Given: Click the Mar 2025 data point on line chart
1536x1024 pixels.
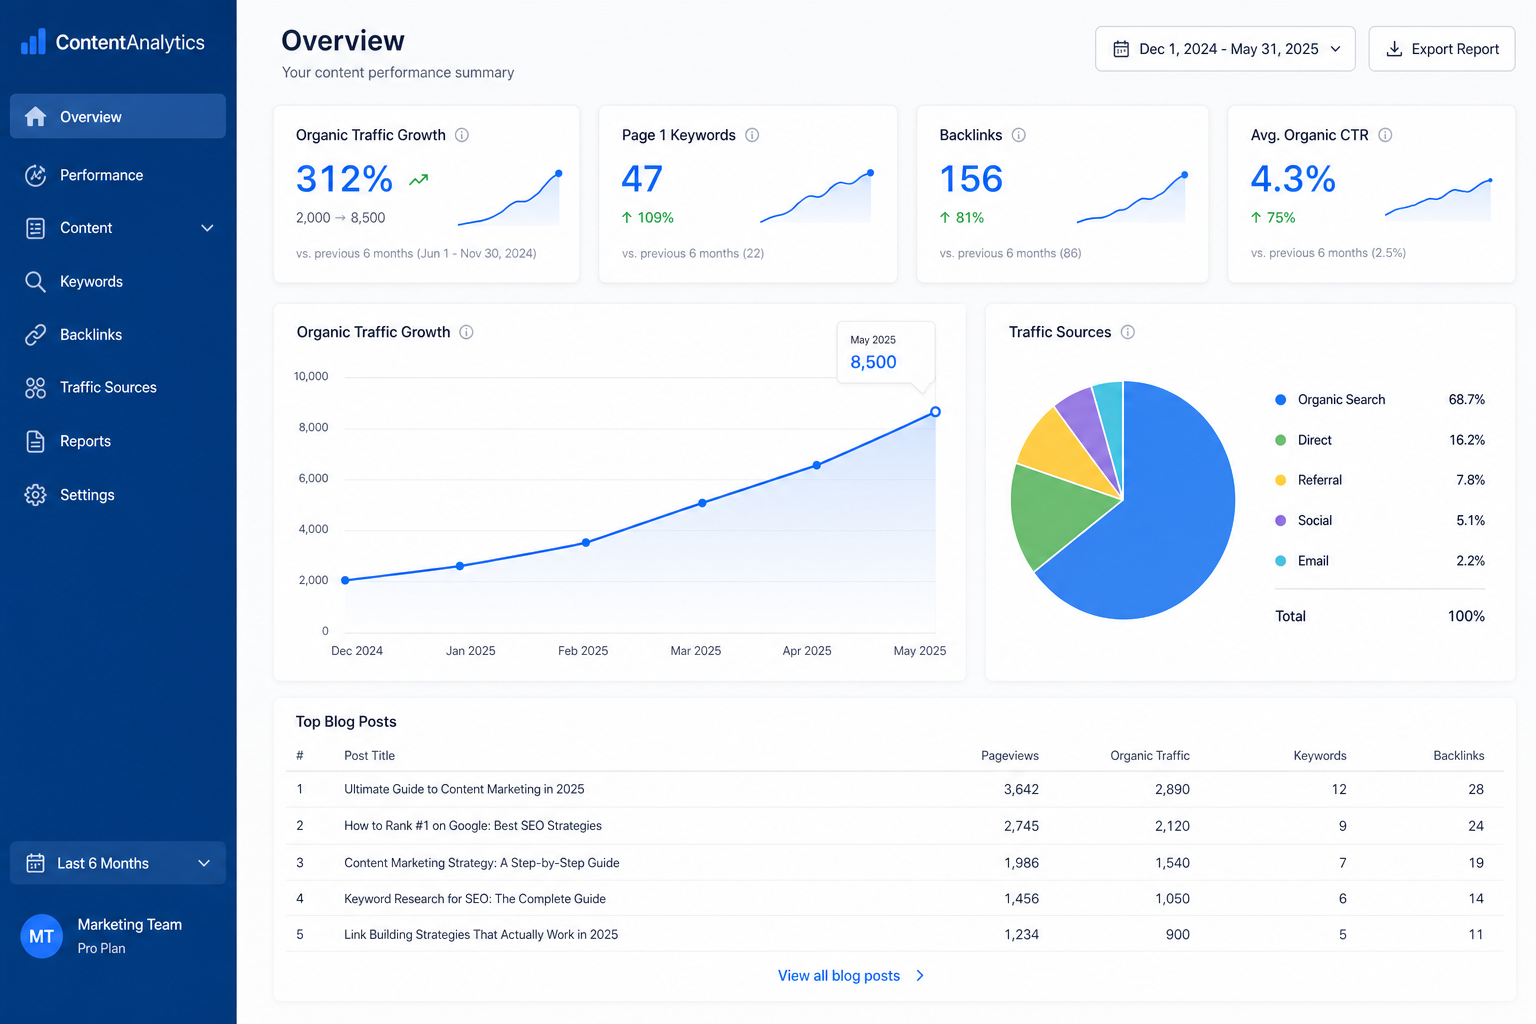Looking at the screenshot, I should coord(702,503).
